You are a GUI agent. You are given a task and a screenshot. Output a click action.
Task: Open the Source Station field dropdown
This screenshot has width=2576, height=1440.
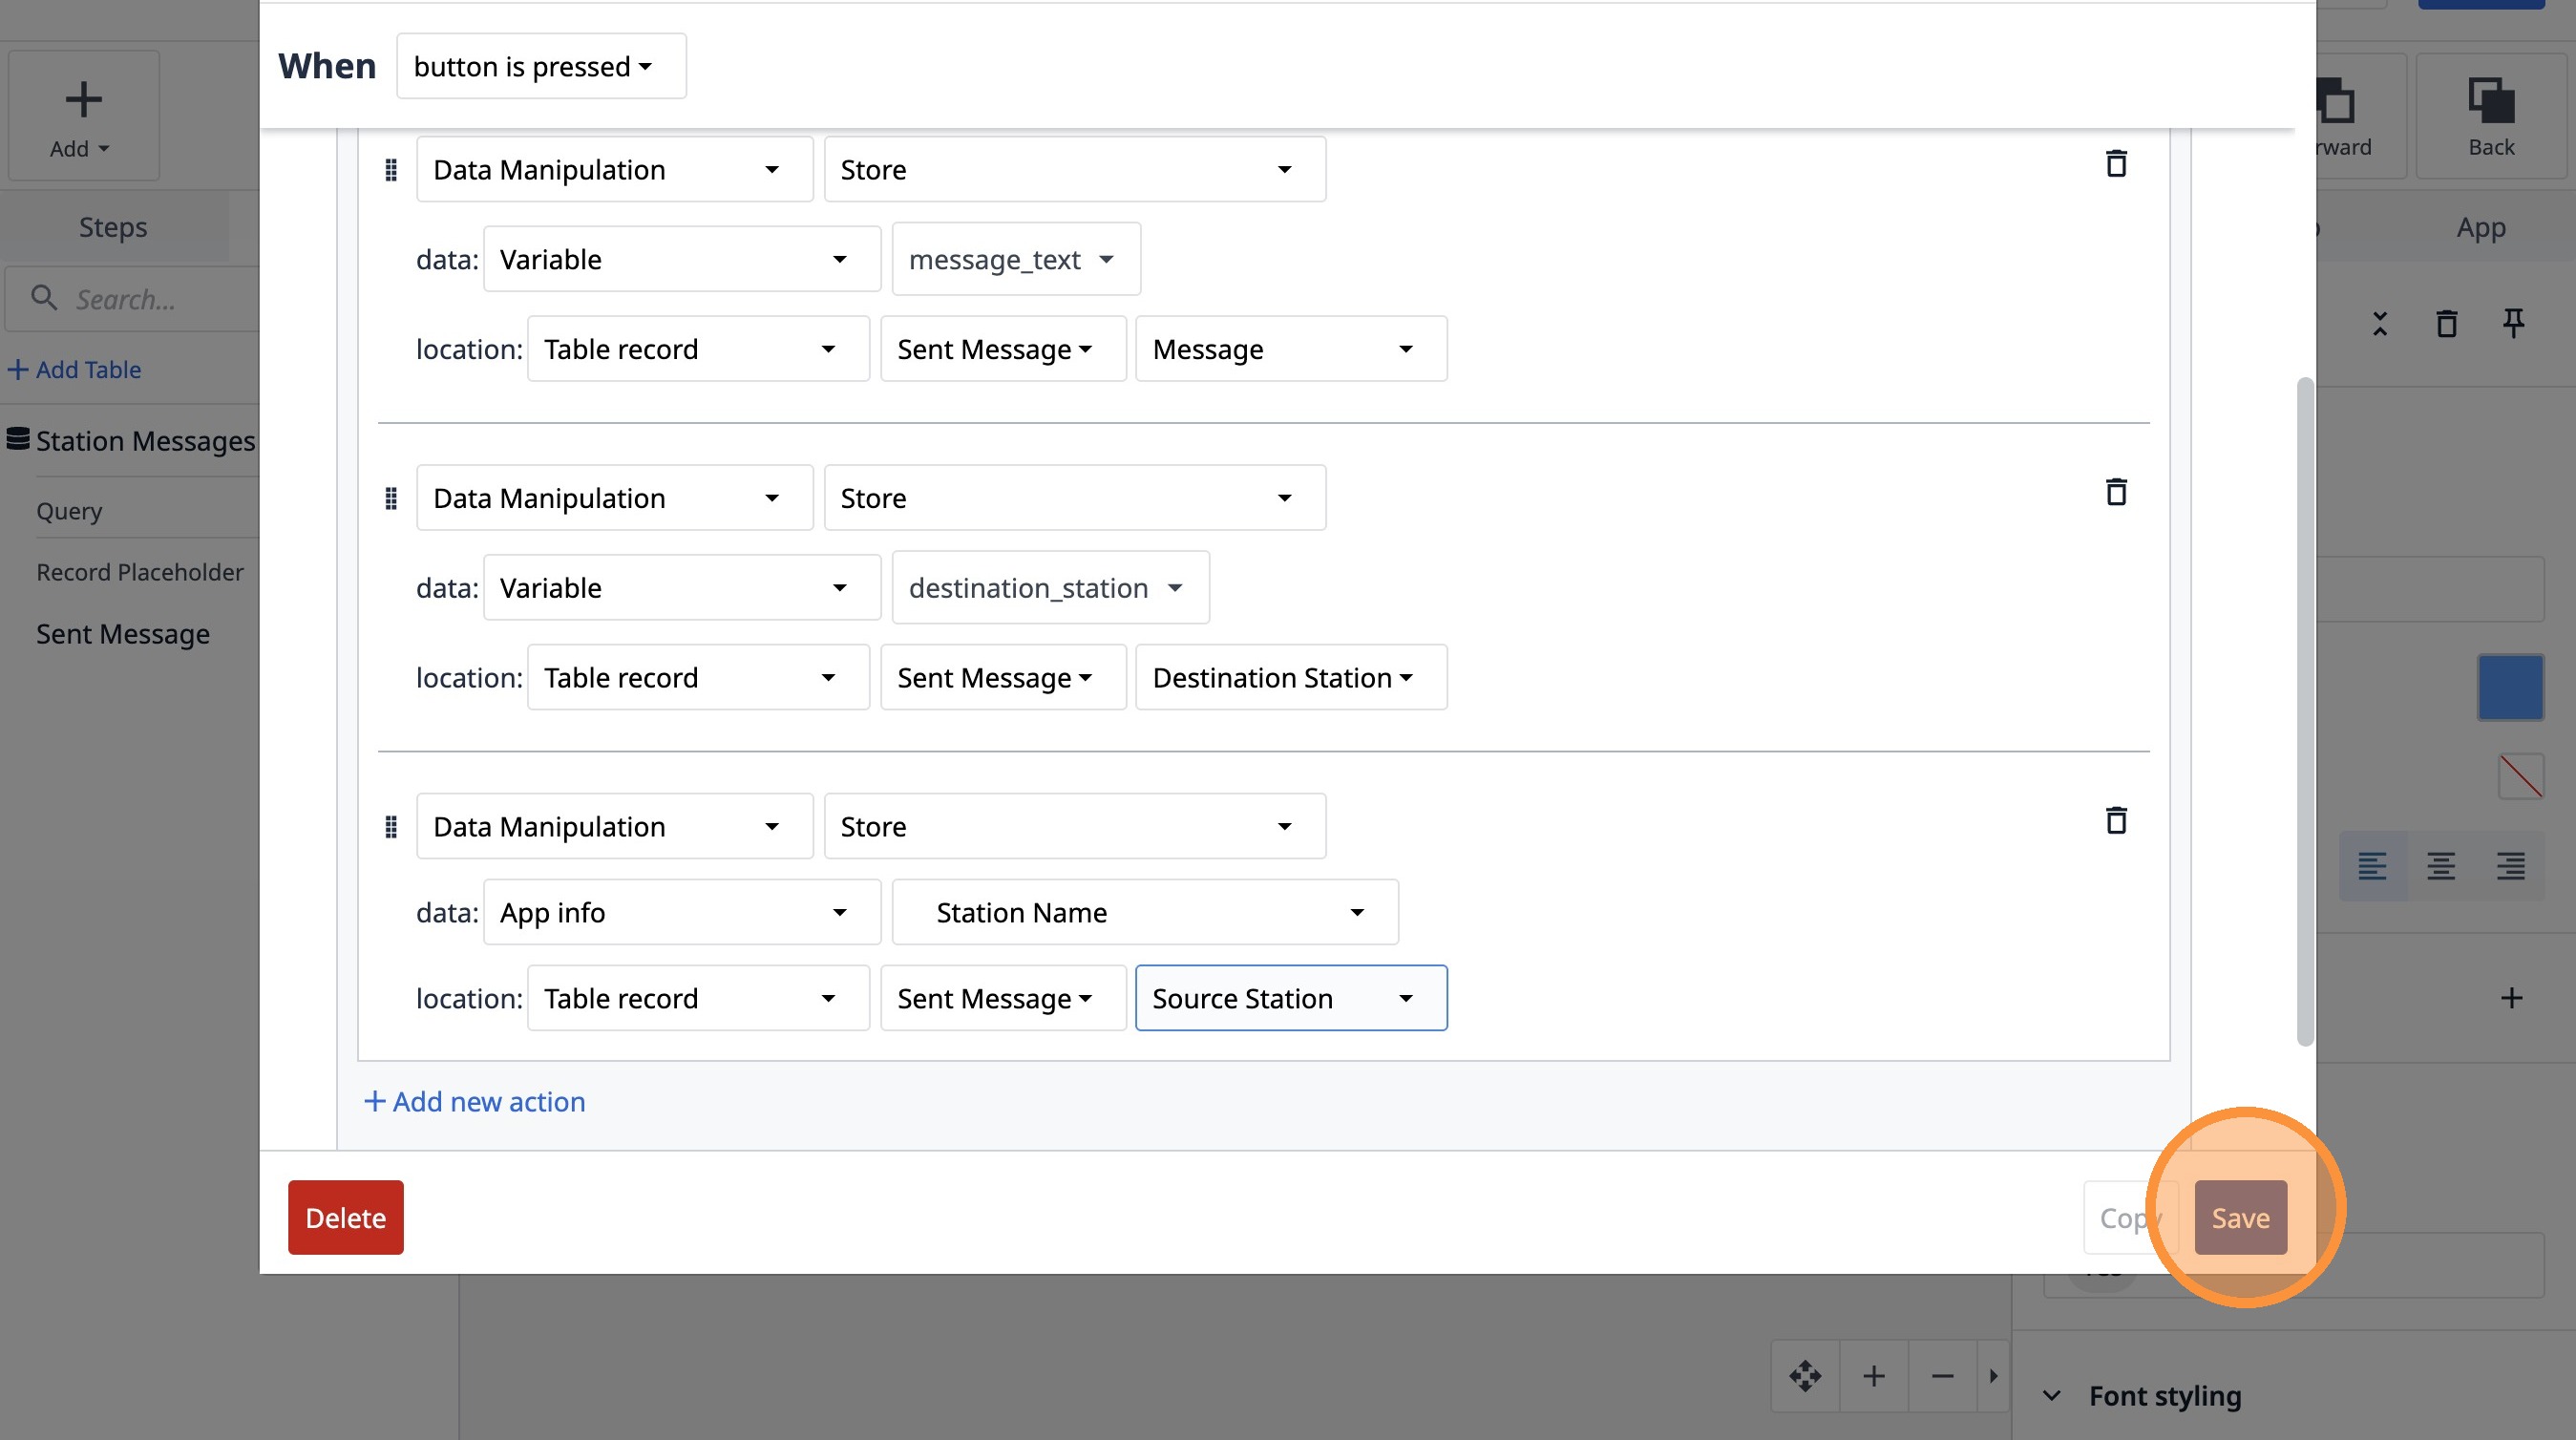pyautogui.click(x=1290, y=998)
